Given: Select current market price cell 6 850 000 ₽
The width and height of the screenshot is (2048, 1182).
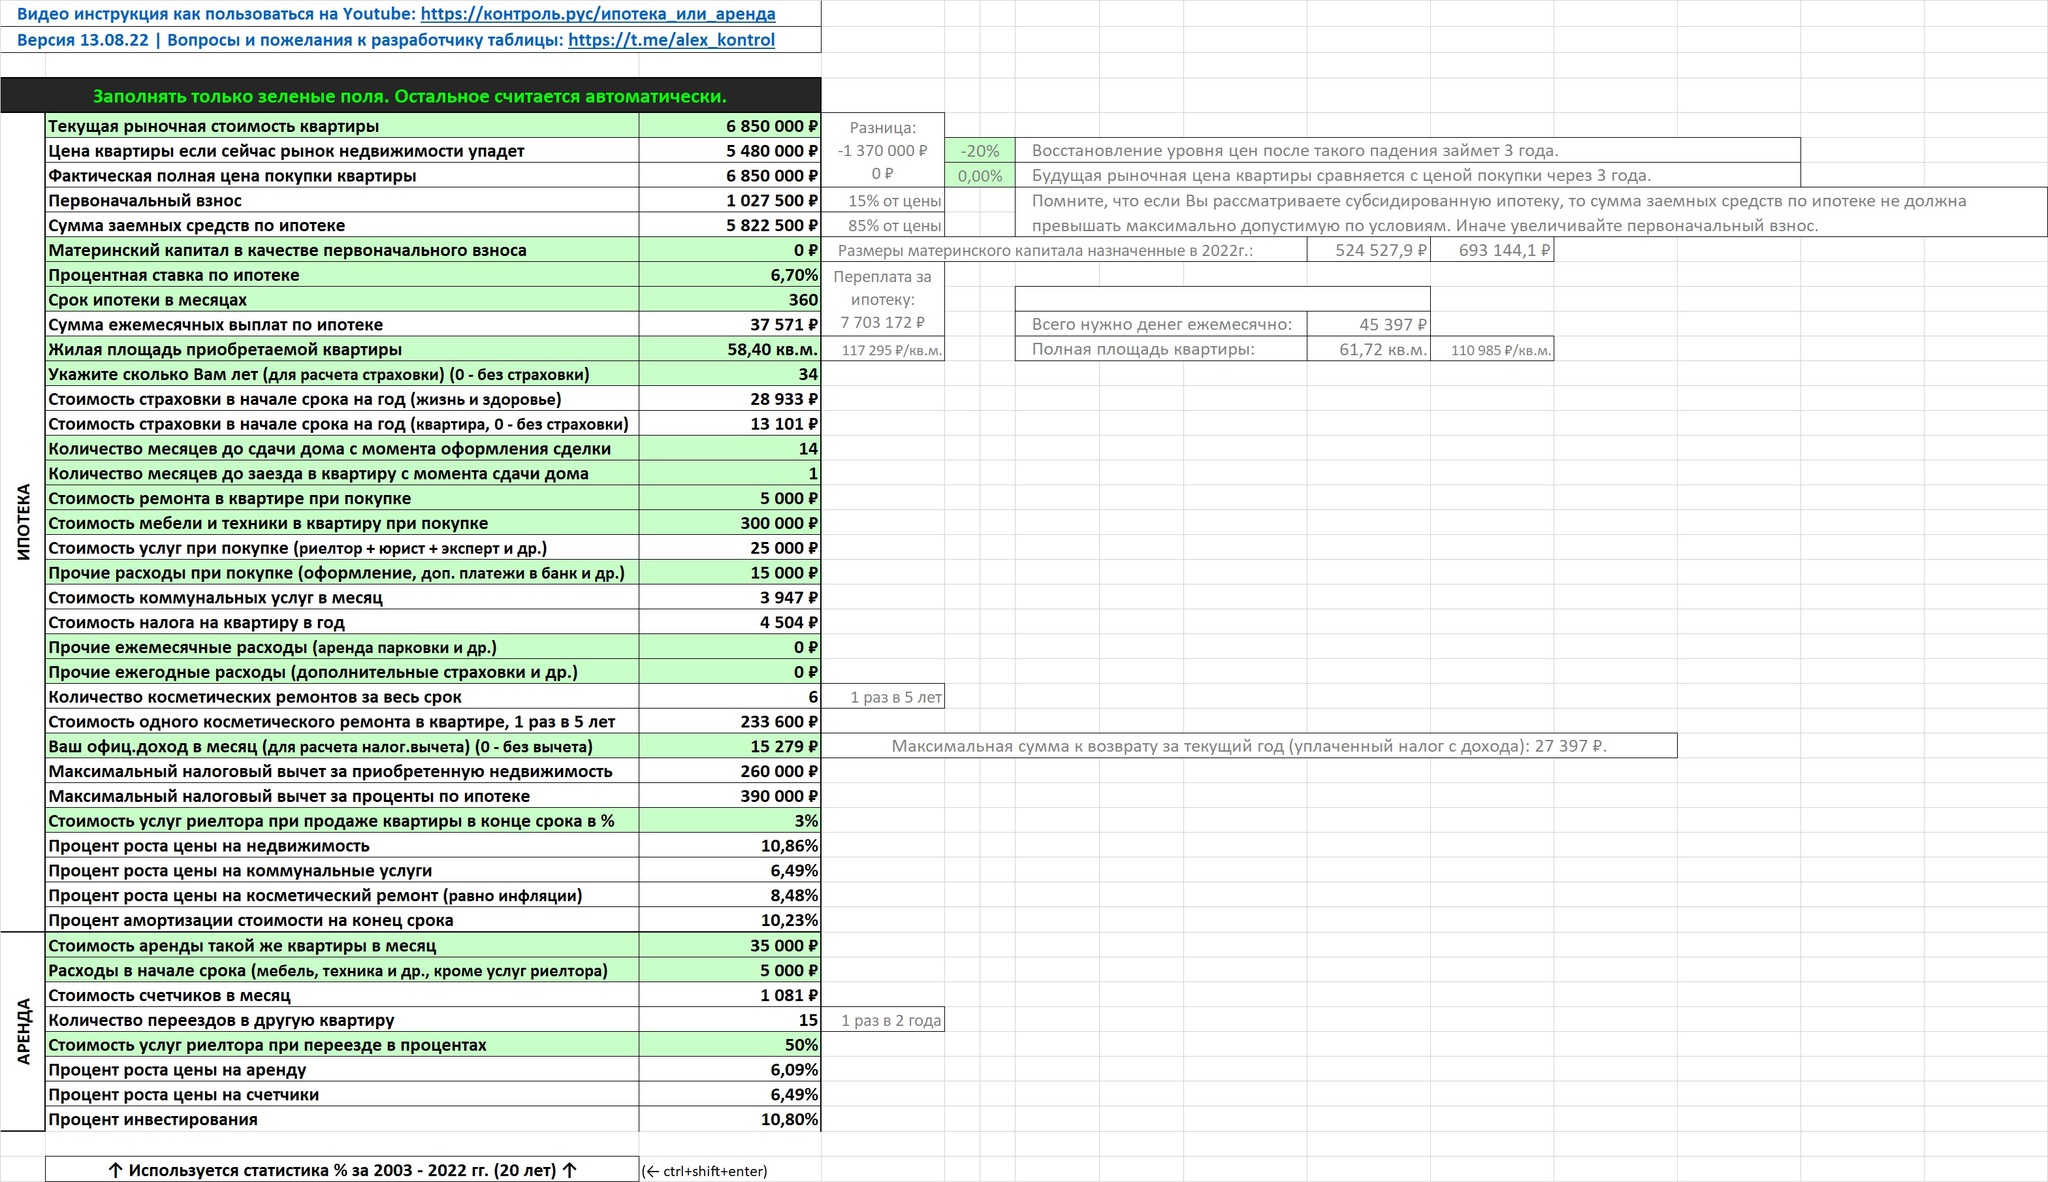Looking at the screenshot, I should [x=730, y=126].
